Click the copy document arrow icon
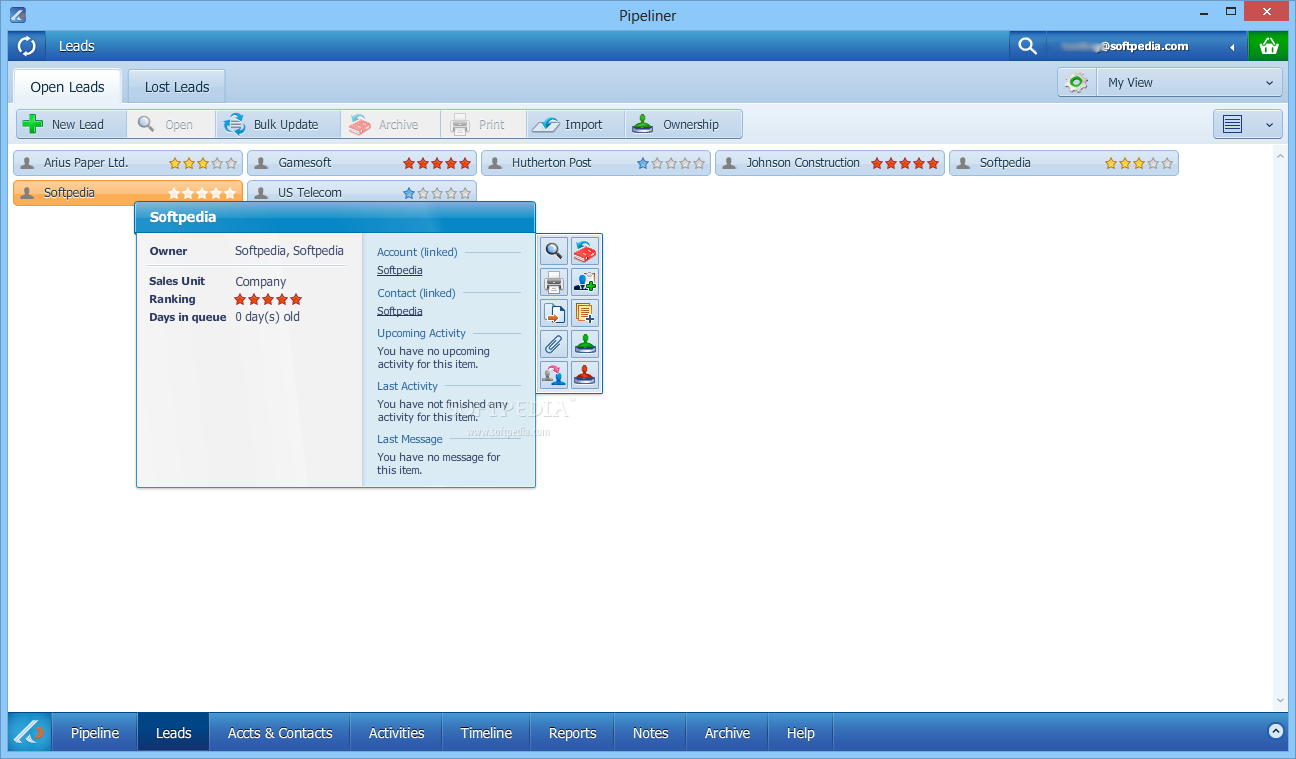 pyautogui.click(x=554, y=313)
